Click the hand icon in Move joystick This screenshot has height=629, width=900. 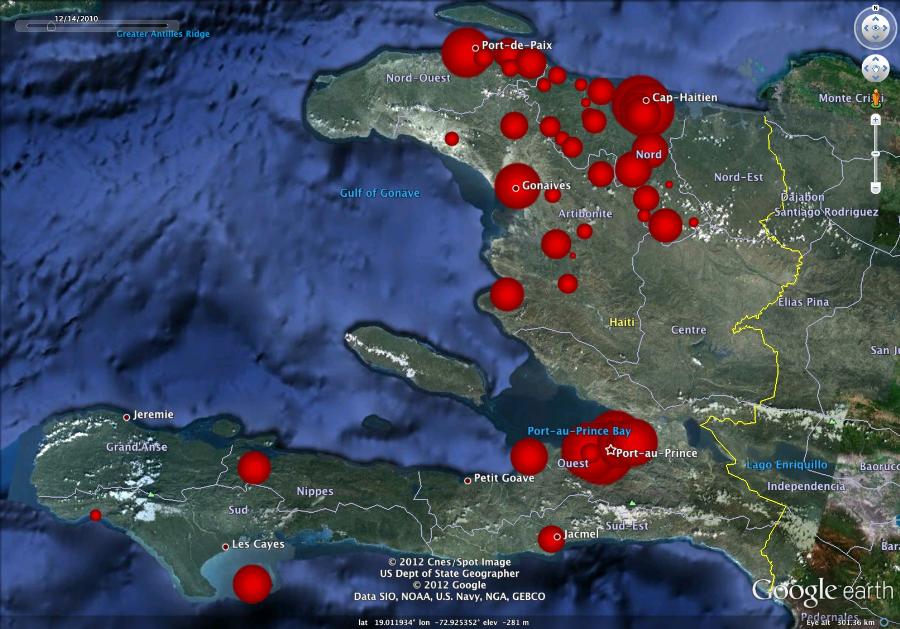tap(875, 69)
